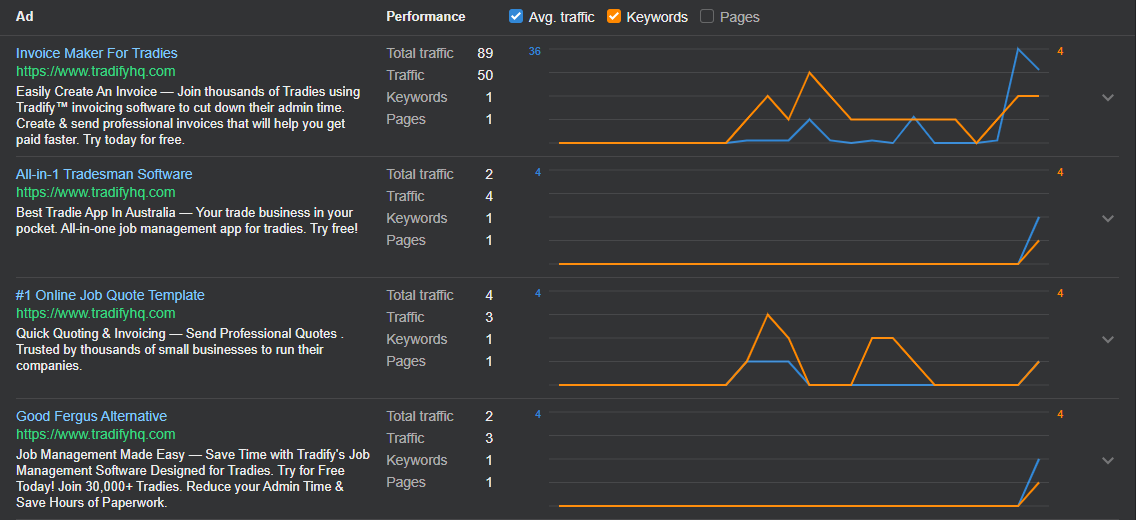Open the All-in-1 Tradesman Software ad title
The image size is (1136, 520).
[x=104, y=174]
